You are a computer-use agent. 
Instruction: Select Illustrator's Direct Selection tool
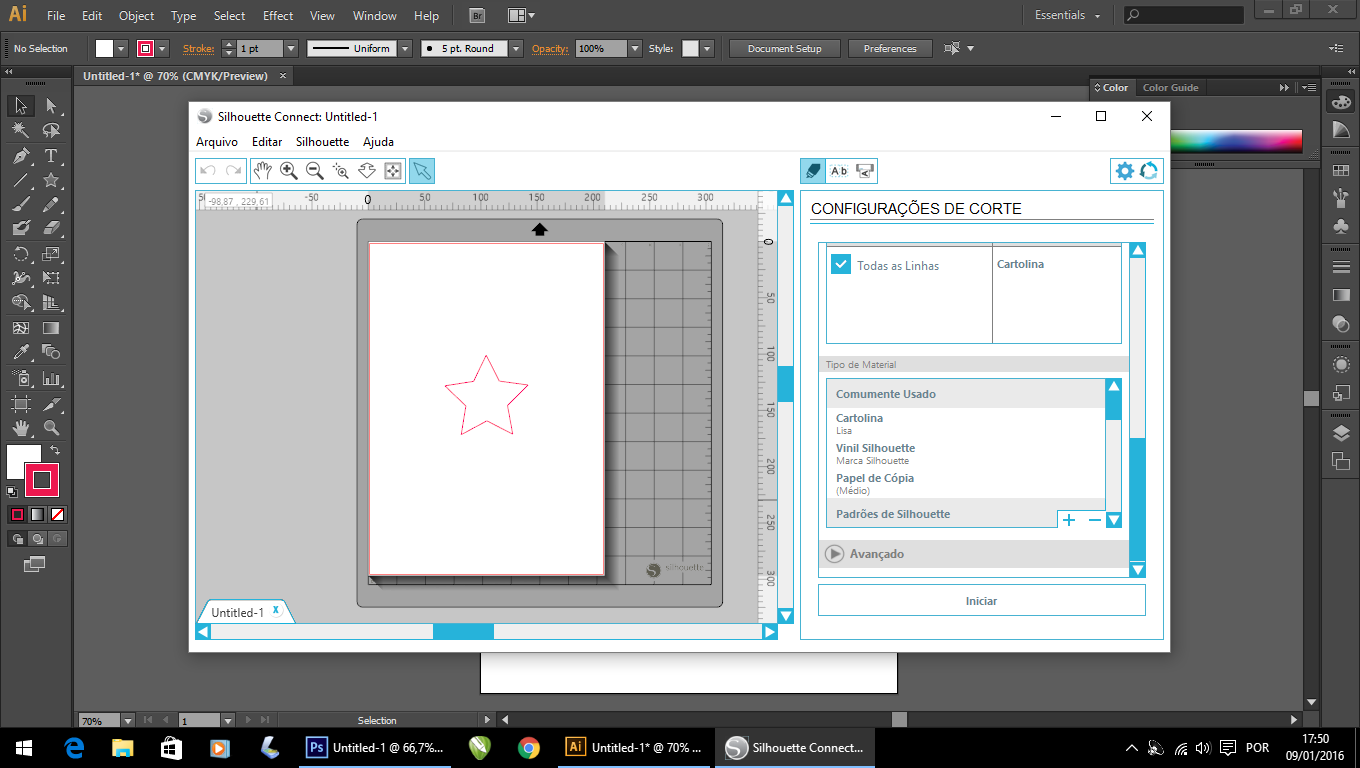pos(51,105)
